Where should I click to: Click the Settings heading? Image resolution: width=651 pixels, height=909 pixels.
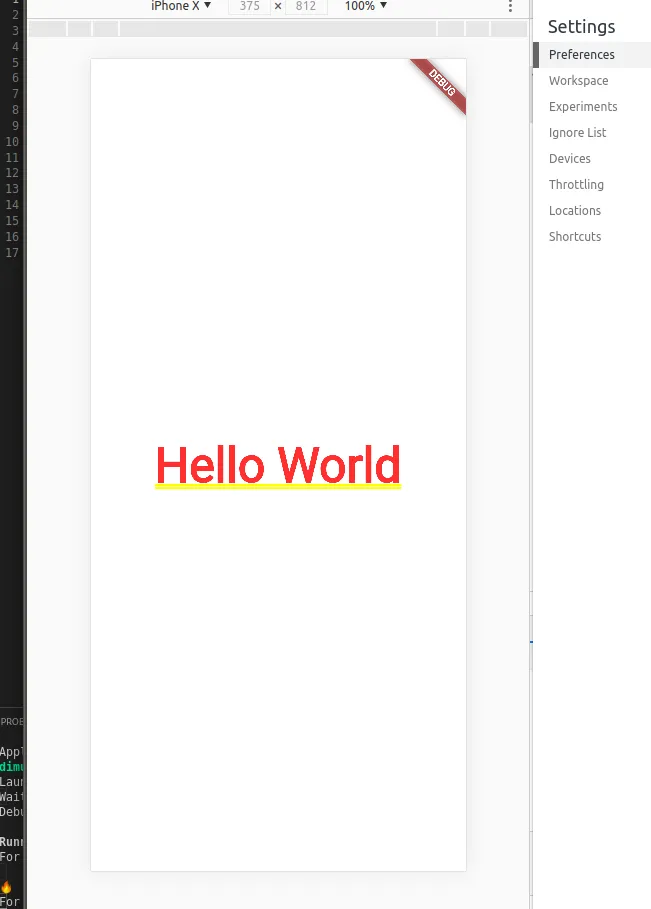coord(581,27)
